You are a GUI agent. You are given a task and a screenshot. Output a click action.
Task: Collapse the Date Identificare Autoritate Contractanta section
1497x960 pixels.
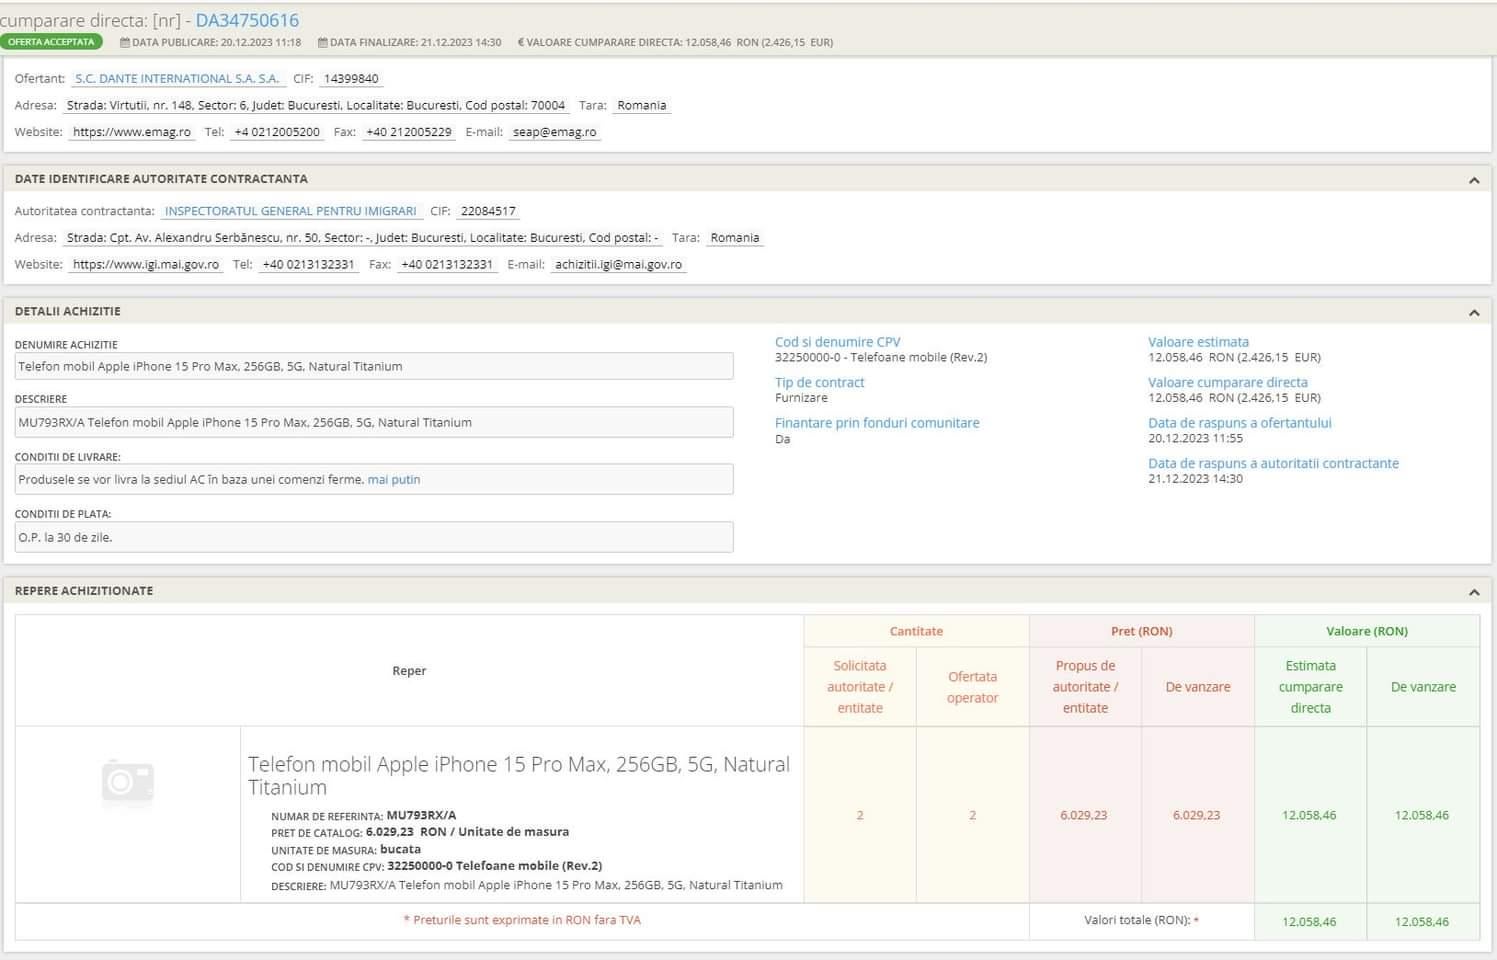click(x=1474, y=180)
